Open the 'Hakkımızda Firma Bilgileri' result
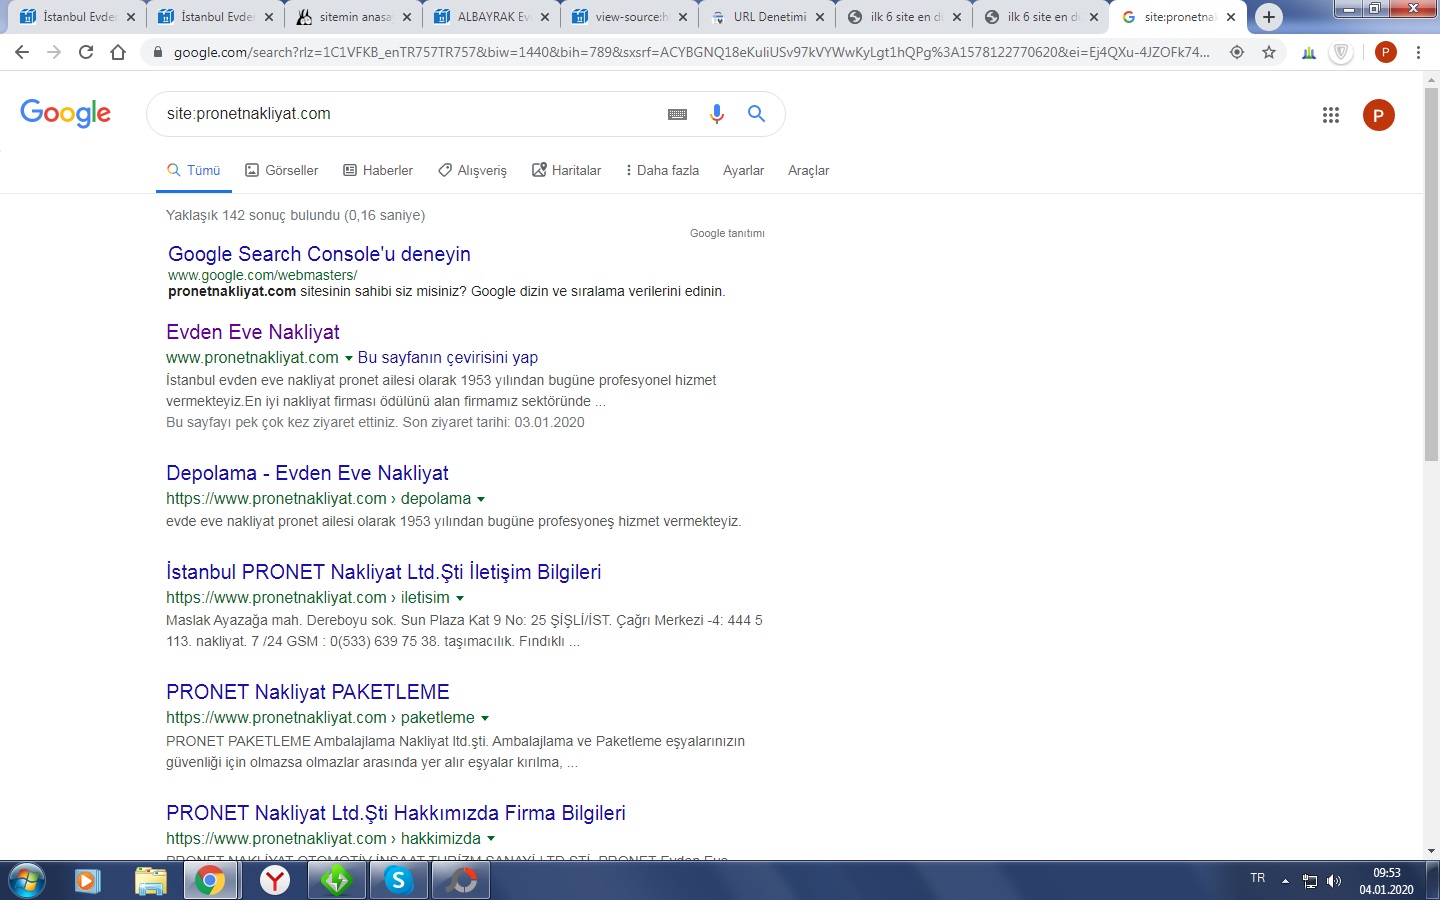This screenshot has height=900, width=1440. (x=396, y=813)
